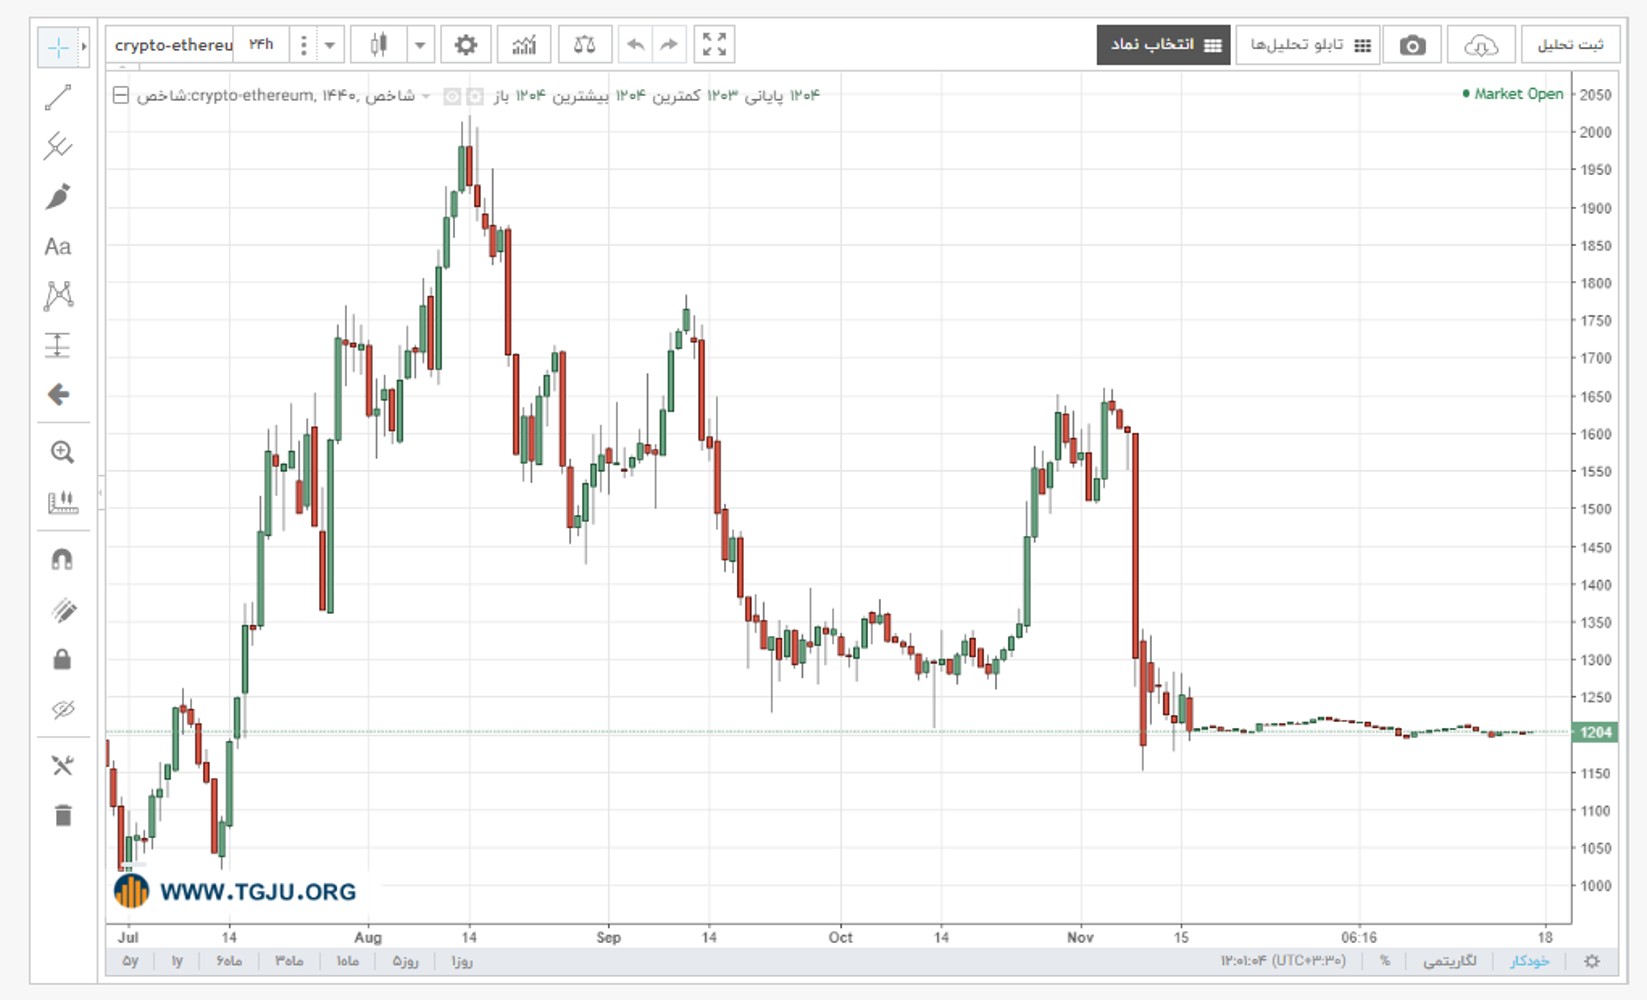Image resolution: width=1647 pixels, height=1000 pixels.
Task: Select the XABCD pattern tool
Action: pos(58,295)
